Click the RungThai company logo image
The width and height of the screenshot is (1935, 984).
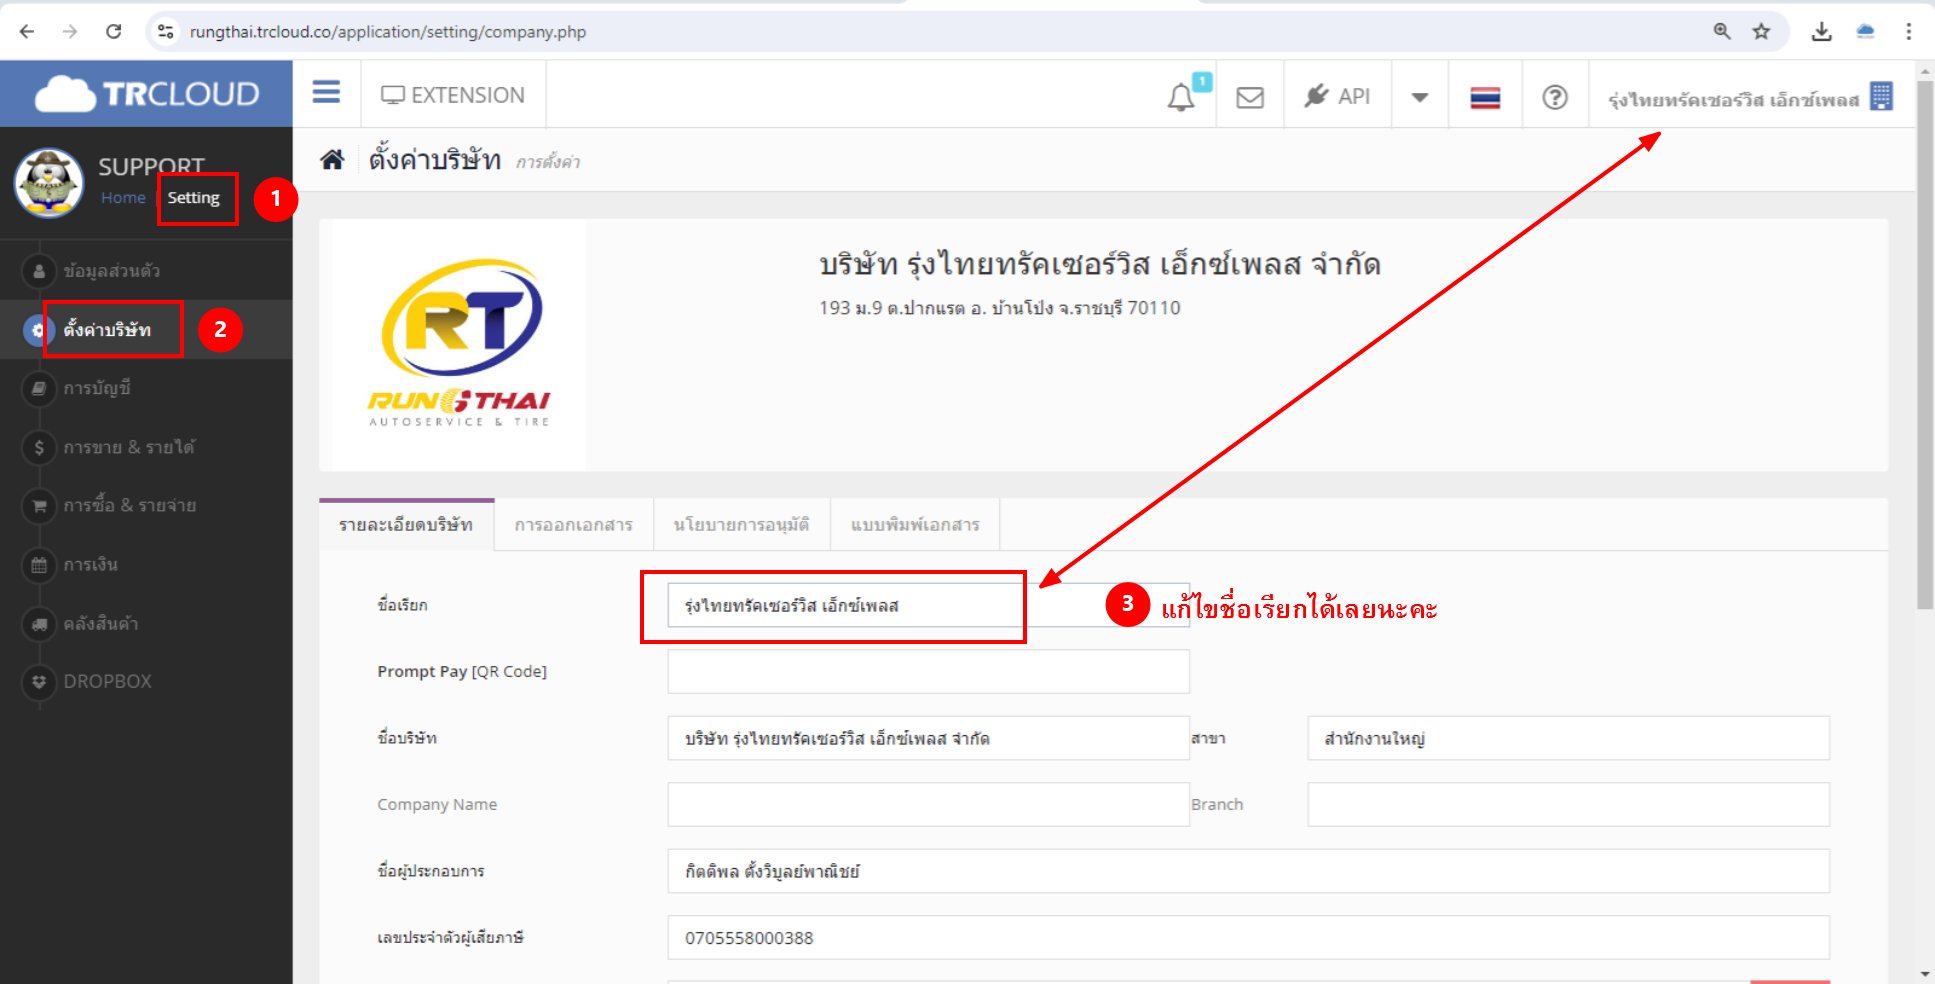point(459,344)
